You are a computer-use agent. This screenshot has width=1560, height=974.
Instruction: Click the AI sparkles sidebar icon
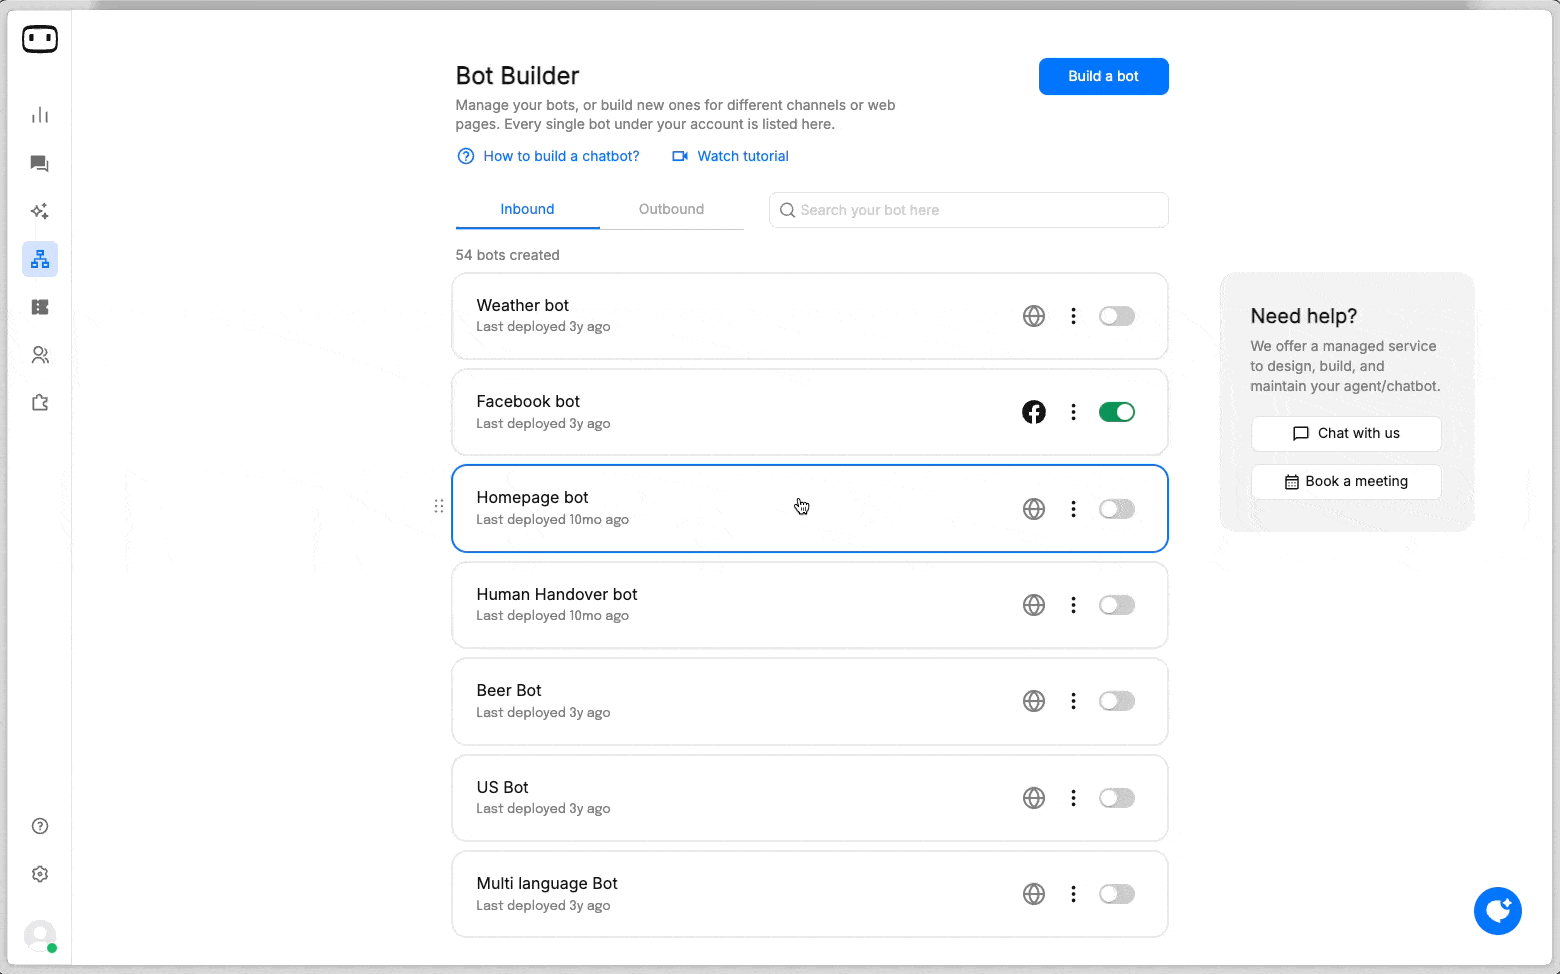click(x=40, y=211)
